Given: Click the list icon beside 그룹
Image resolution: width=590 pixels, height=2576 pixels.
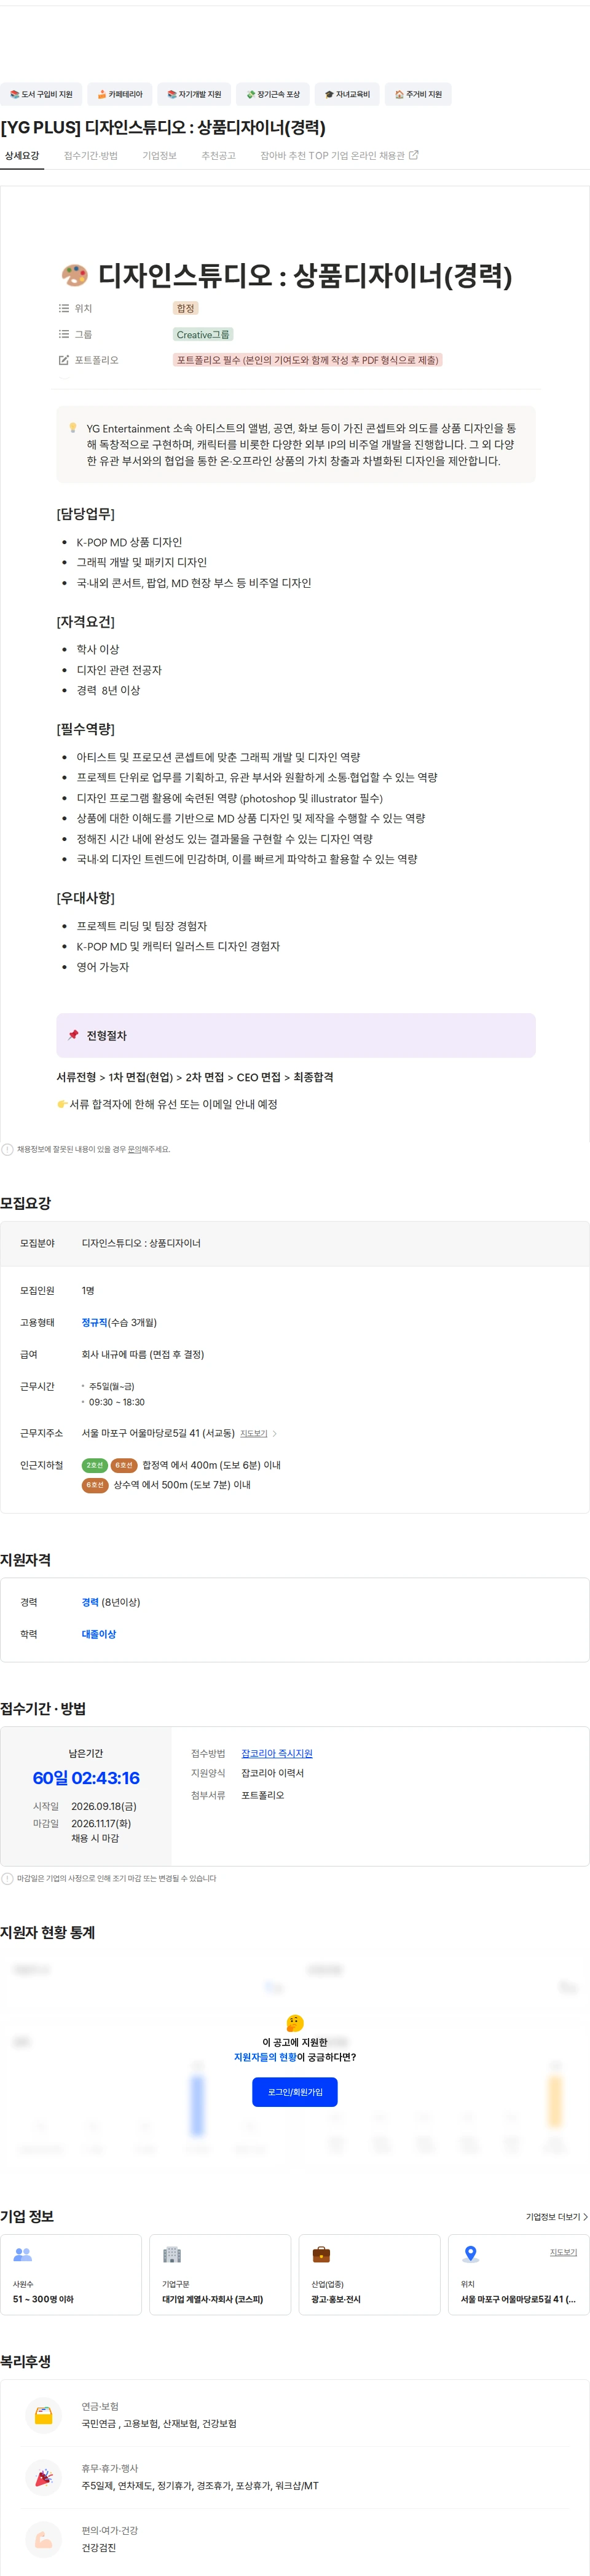Looking at the screenshot, I should click(x=64, y=334).
